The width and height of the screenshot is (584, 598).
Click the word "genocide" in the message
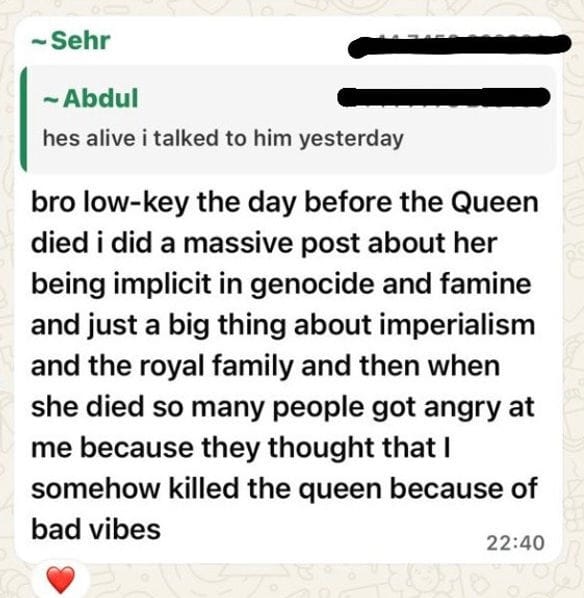click(312, 285)
